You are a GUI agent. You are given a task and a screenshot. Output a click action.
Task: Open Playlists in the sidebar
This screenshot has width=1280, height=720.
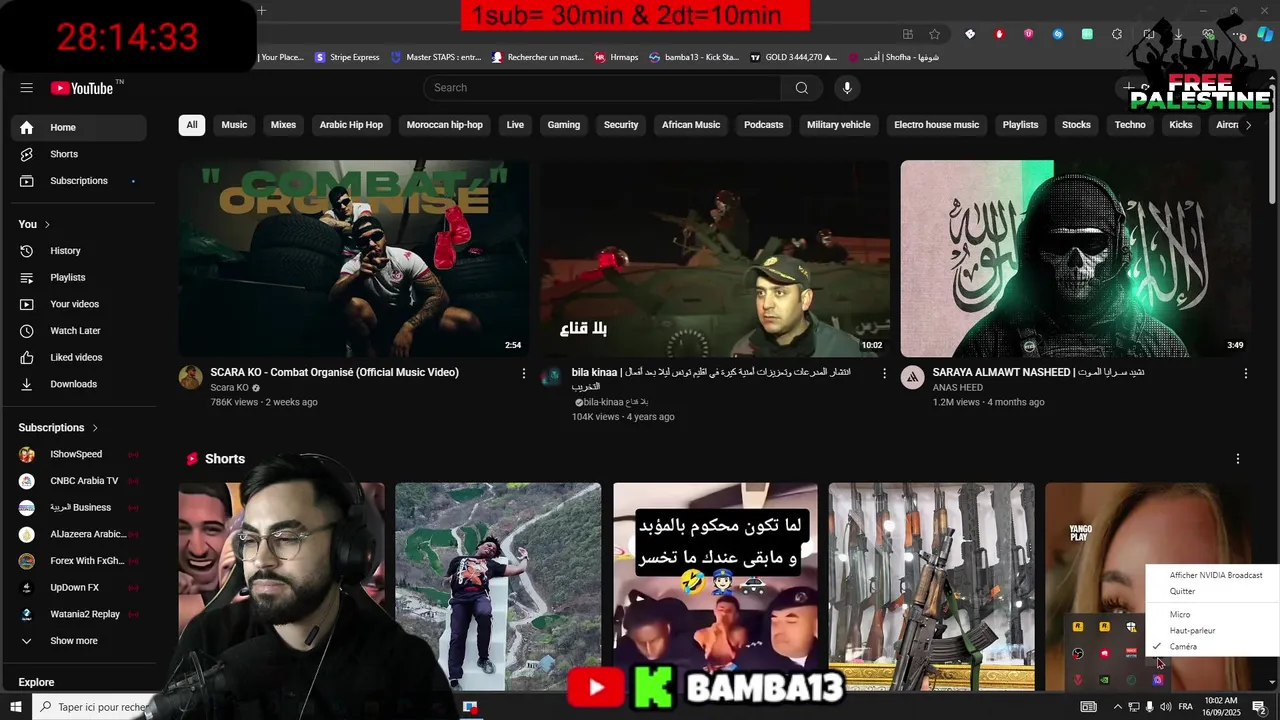tap(79, 277)
